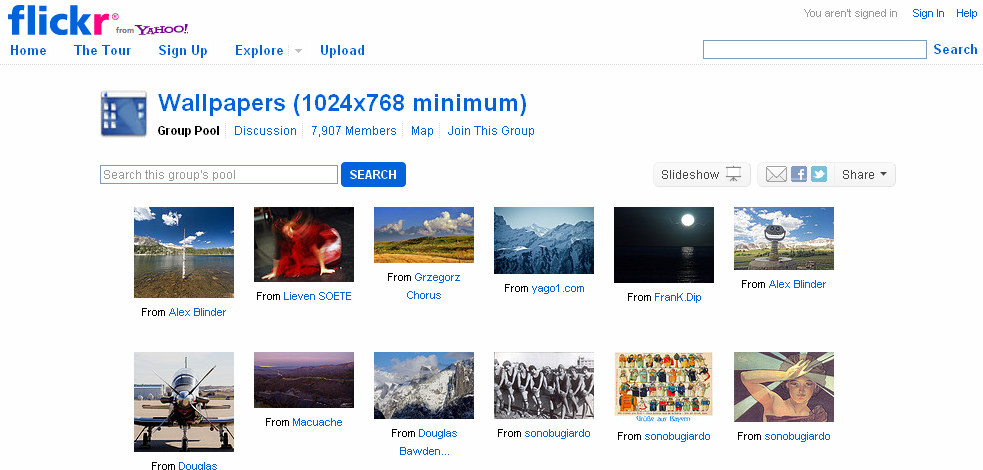Share by email envelope icon
Screen dimensions: 983x470
(776, 174)
